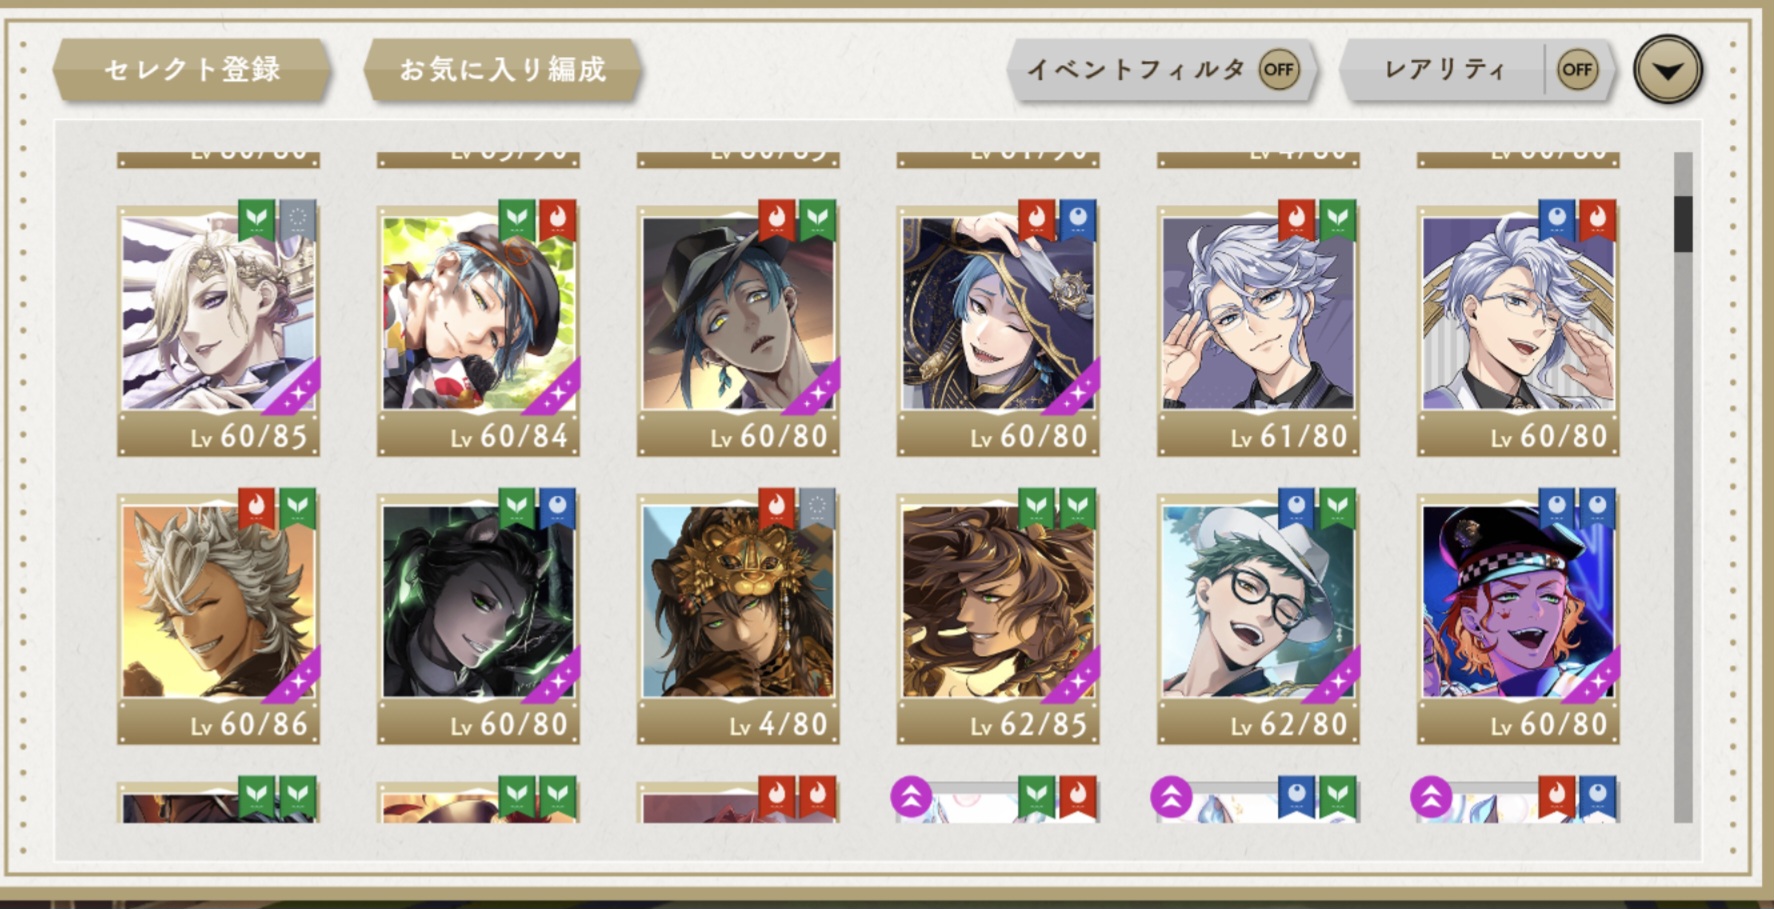Image resolution: width=1774 pixels, height=909 pixels.
Task: Select the Lv 62/80 white hat card
Action: pos(1258,620)
